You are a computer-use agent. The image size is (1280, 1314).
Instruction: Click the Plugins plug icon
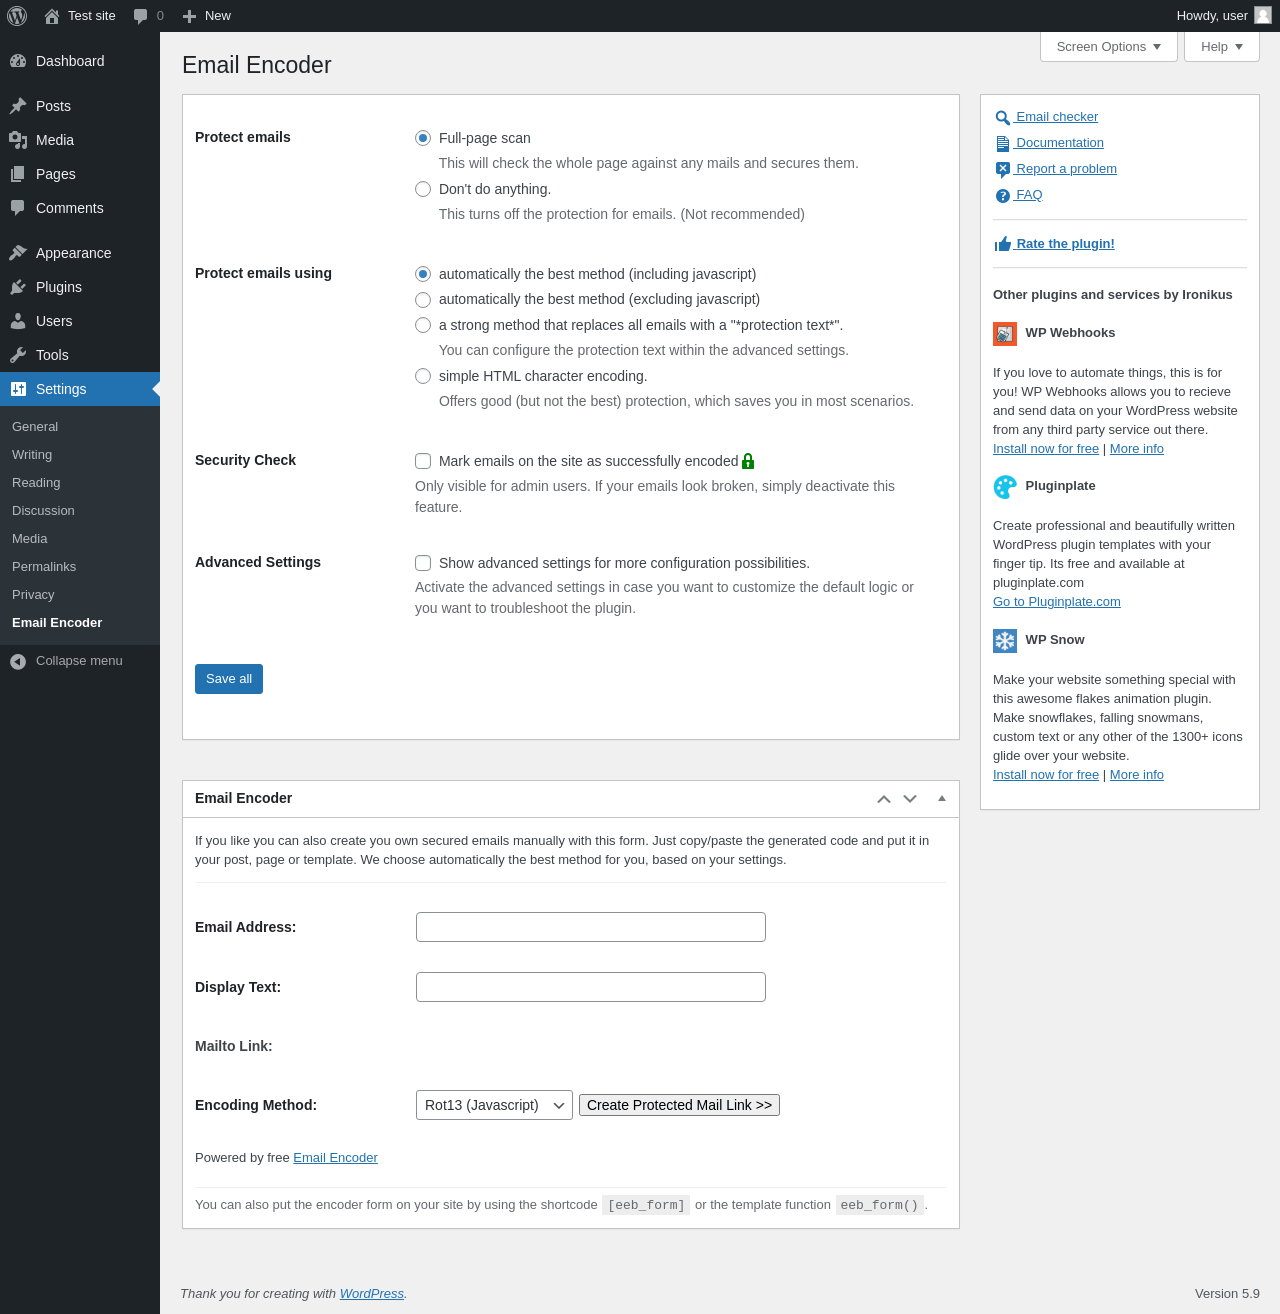(x=18, y=287)
